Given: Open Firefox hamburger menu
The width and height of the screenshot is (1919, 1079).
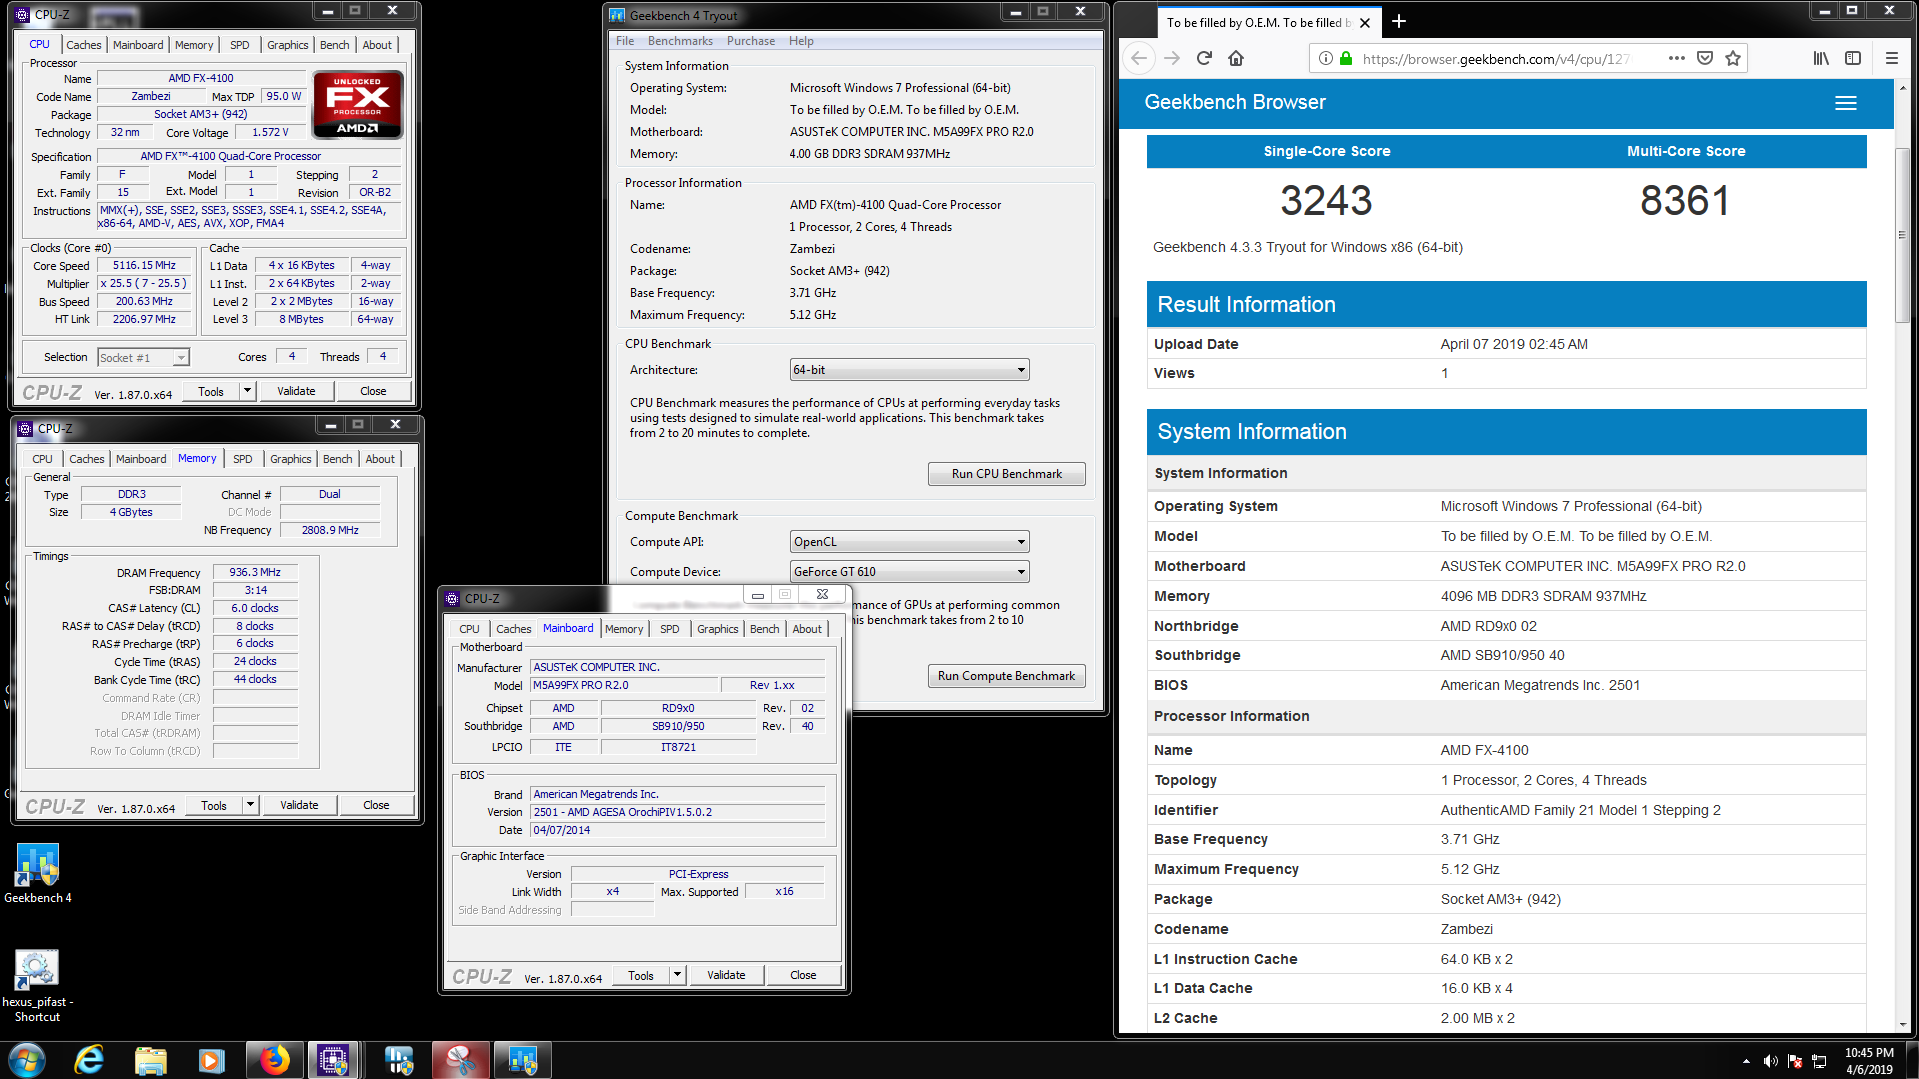Looking at the screenshot, I should tap(1891, 58).
